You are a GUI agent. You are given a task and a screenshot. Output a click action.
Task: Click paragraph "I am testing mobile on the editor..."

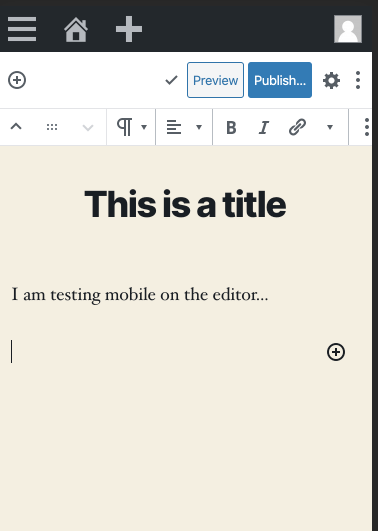[140, 294]
